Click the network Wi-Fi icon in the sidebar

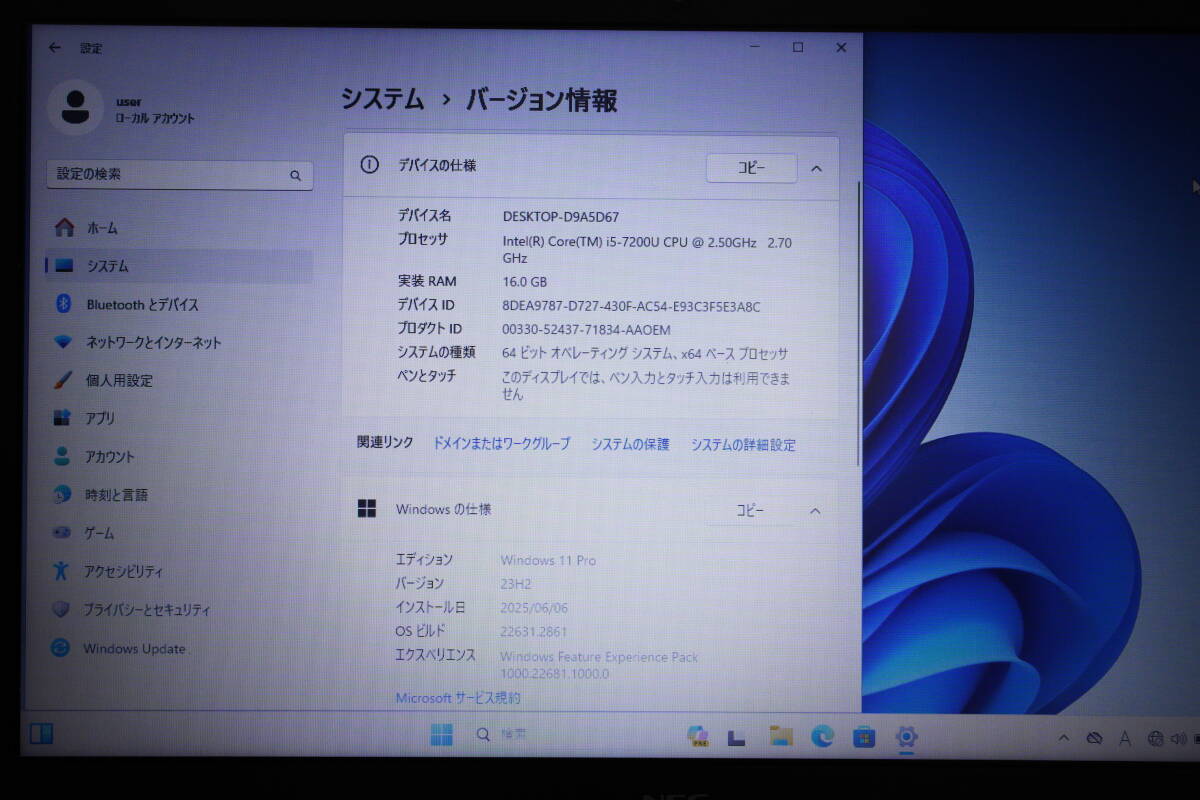coord(63,342)
